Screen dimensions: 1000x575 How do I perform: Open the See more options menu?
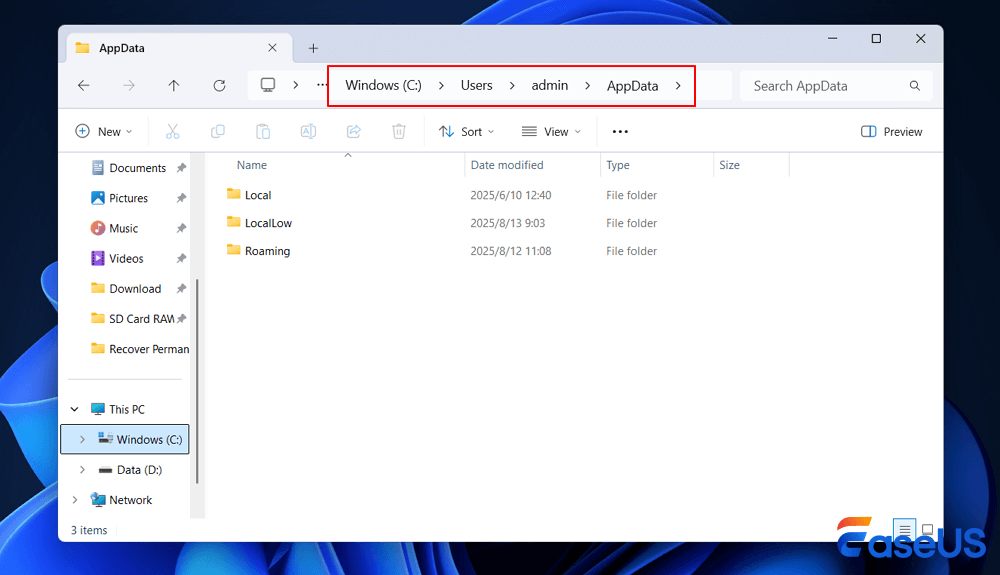click(620, 131)
